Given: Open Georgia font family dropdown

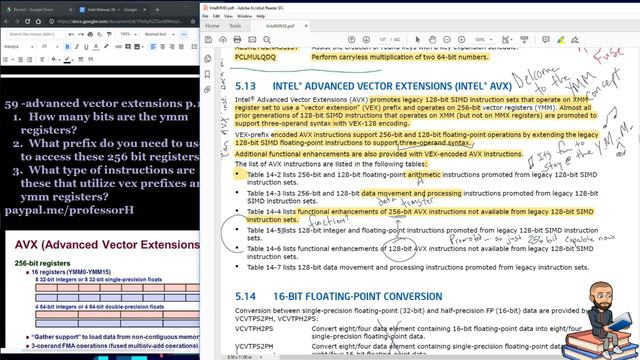Looking at the screenshot, I should point(19,47).
